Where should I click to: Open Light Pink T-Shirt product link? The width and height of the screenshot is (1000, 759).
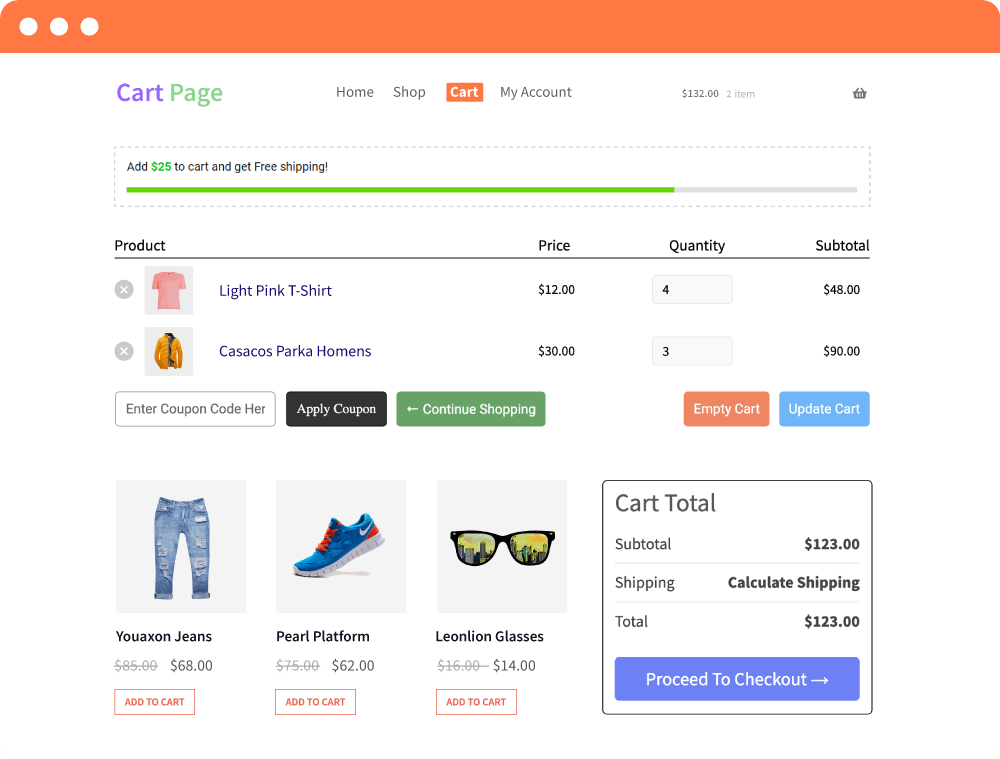[x=276, y=290]
